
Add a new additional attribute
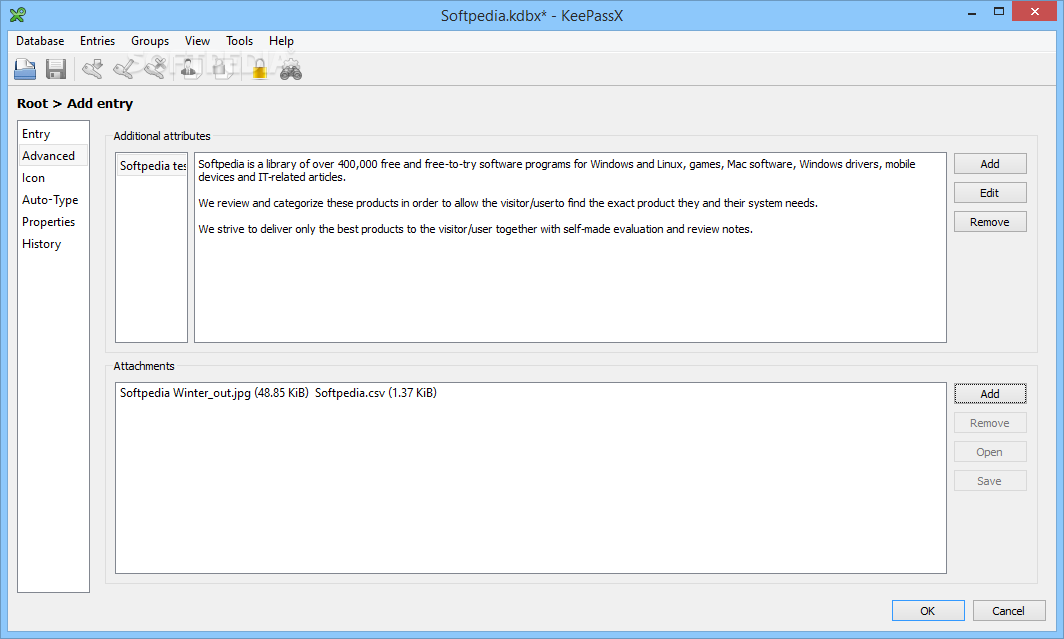[990, 163]
